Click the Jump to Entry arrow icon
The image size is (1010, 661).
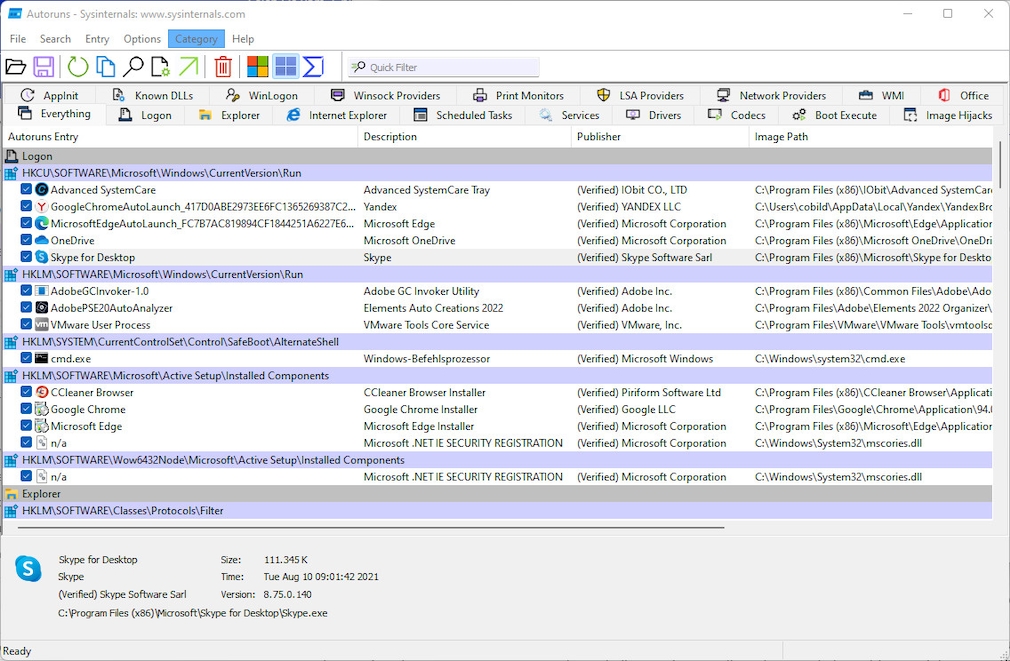(x=190, y=66)
